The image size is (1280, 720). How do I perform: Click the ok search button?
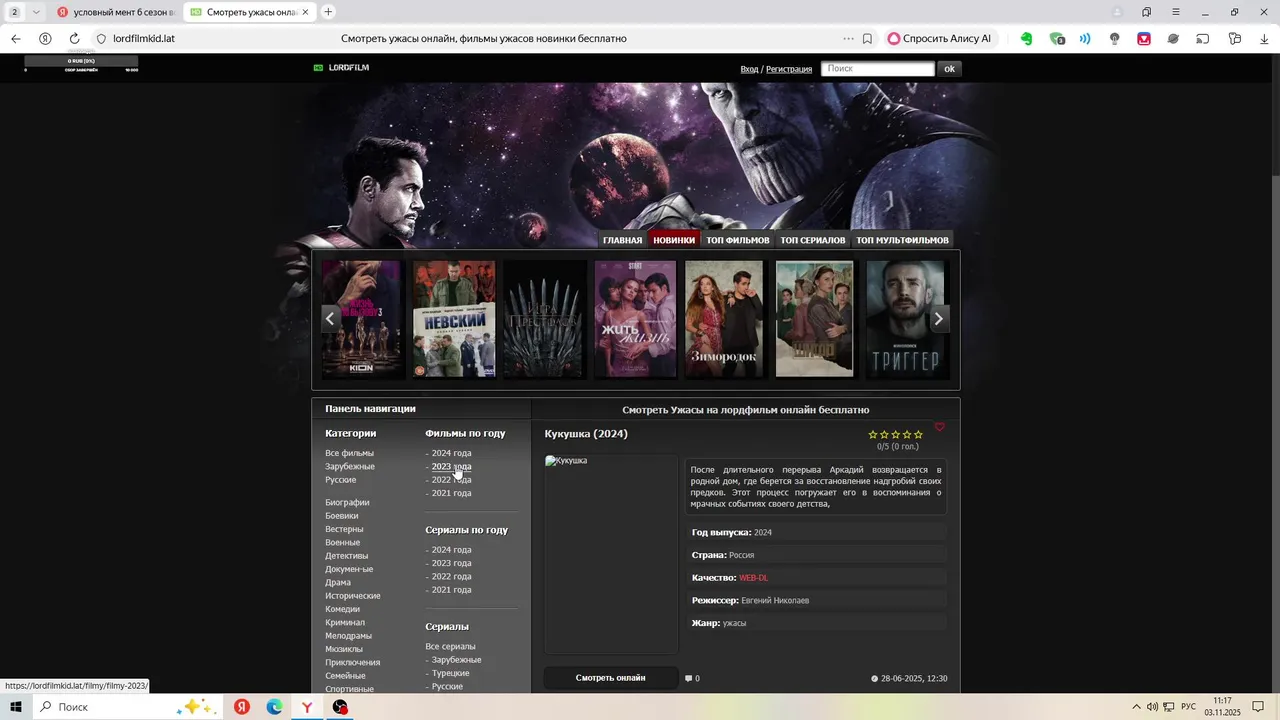(x=949, y=69)
